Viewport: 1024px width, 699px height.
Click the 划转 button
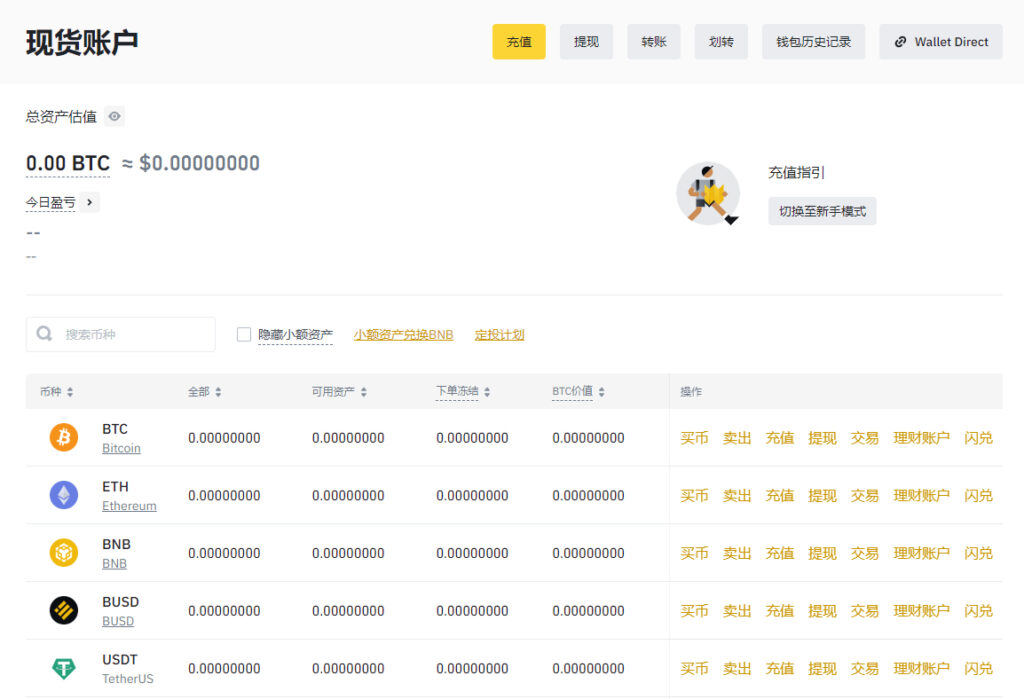click(721, 42)
